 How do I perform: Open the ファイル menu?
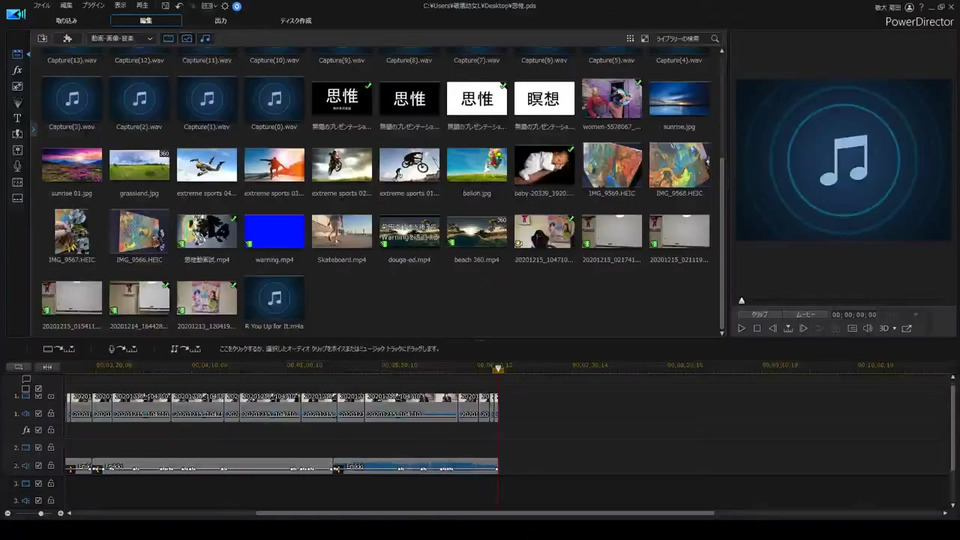(42, 6)
